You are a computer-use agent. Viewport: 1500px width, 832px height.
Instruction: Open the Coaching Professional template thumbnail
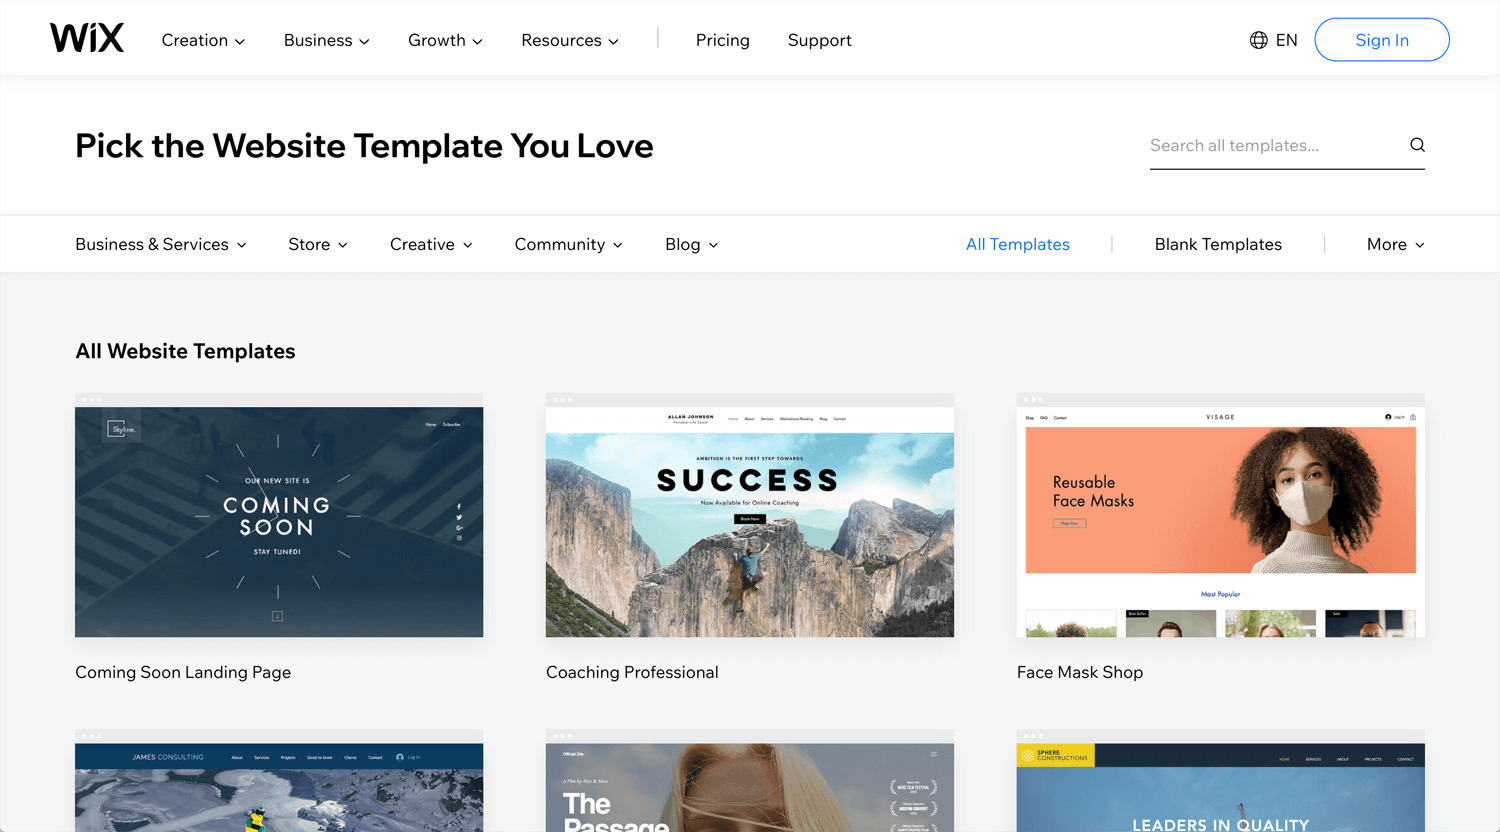tap(750, 515)
